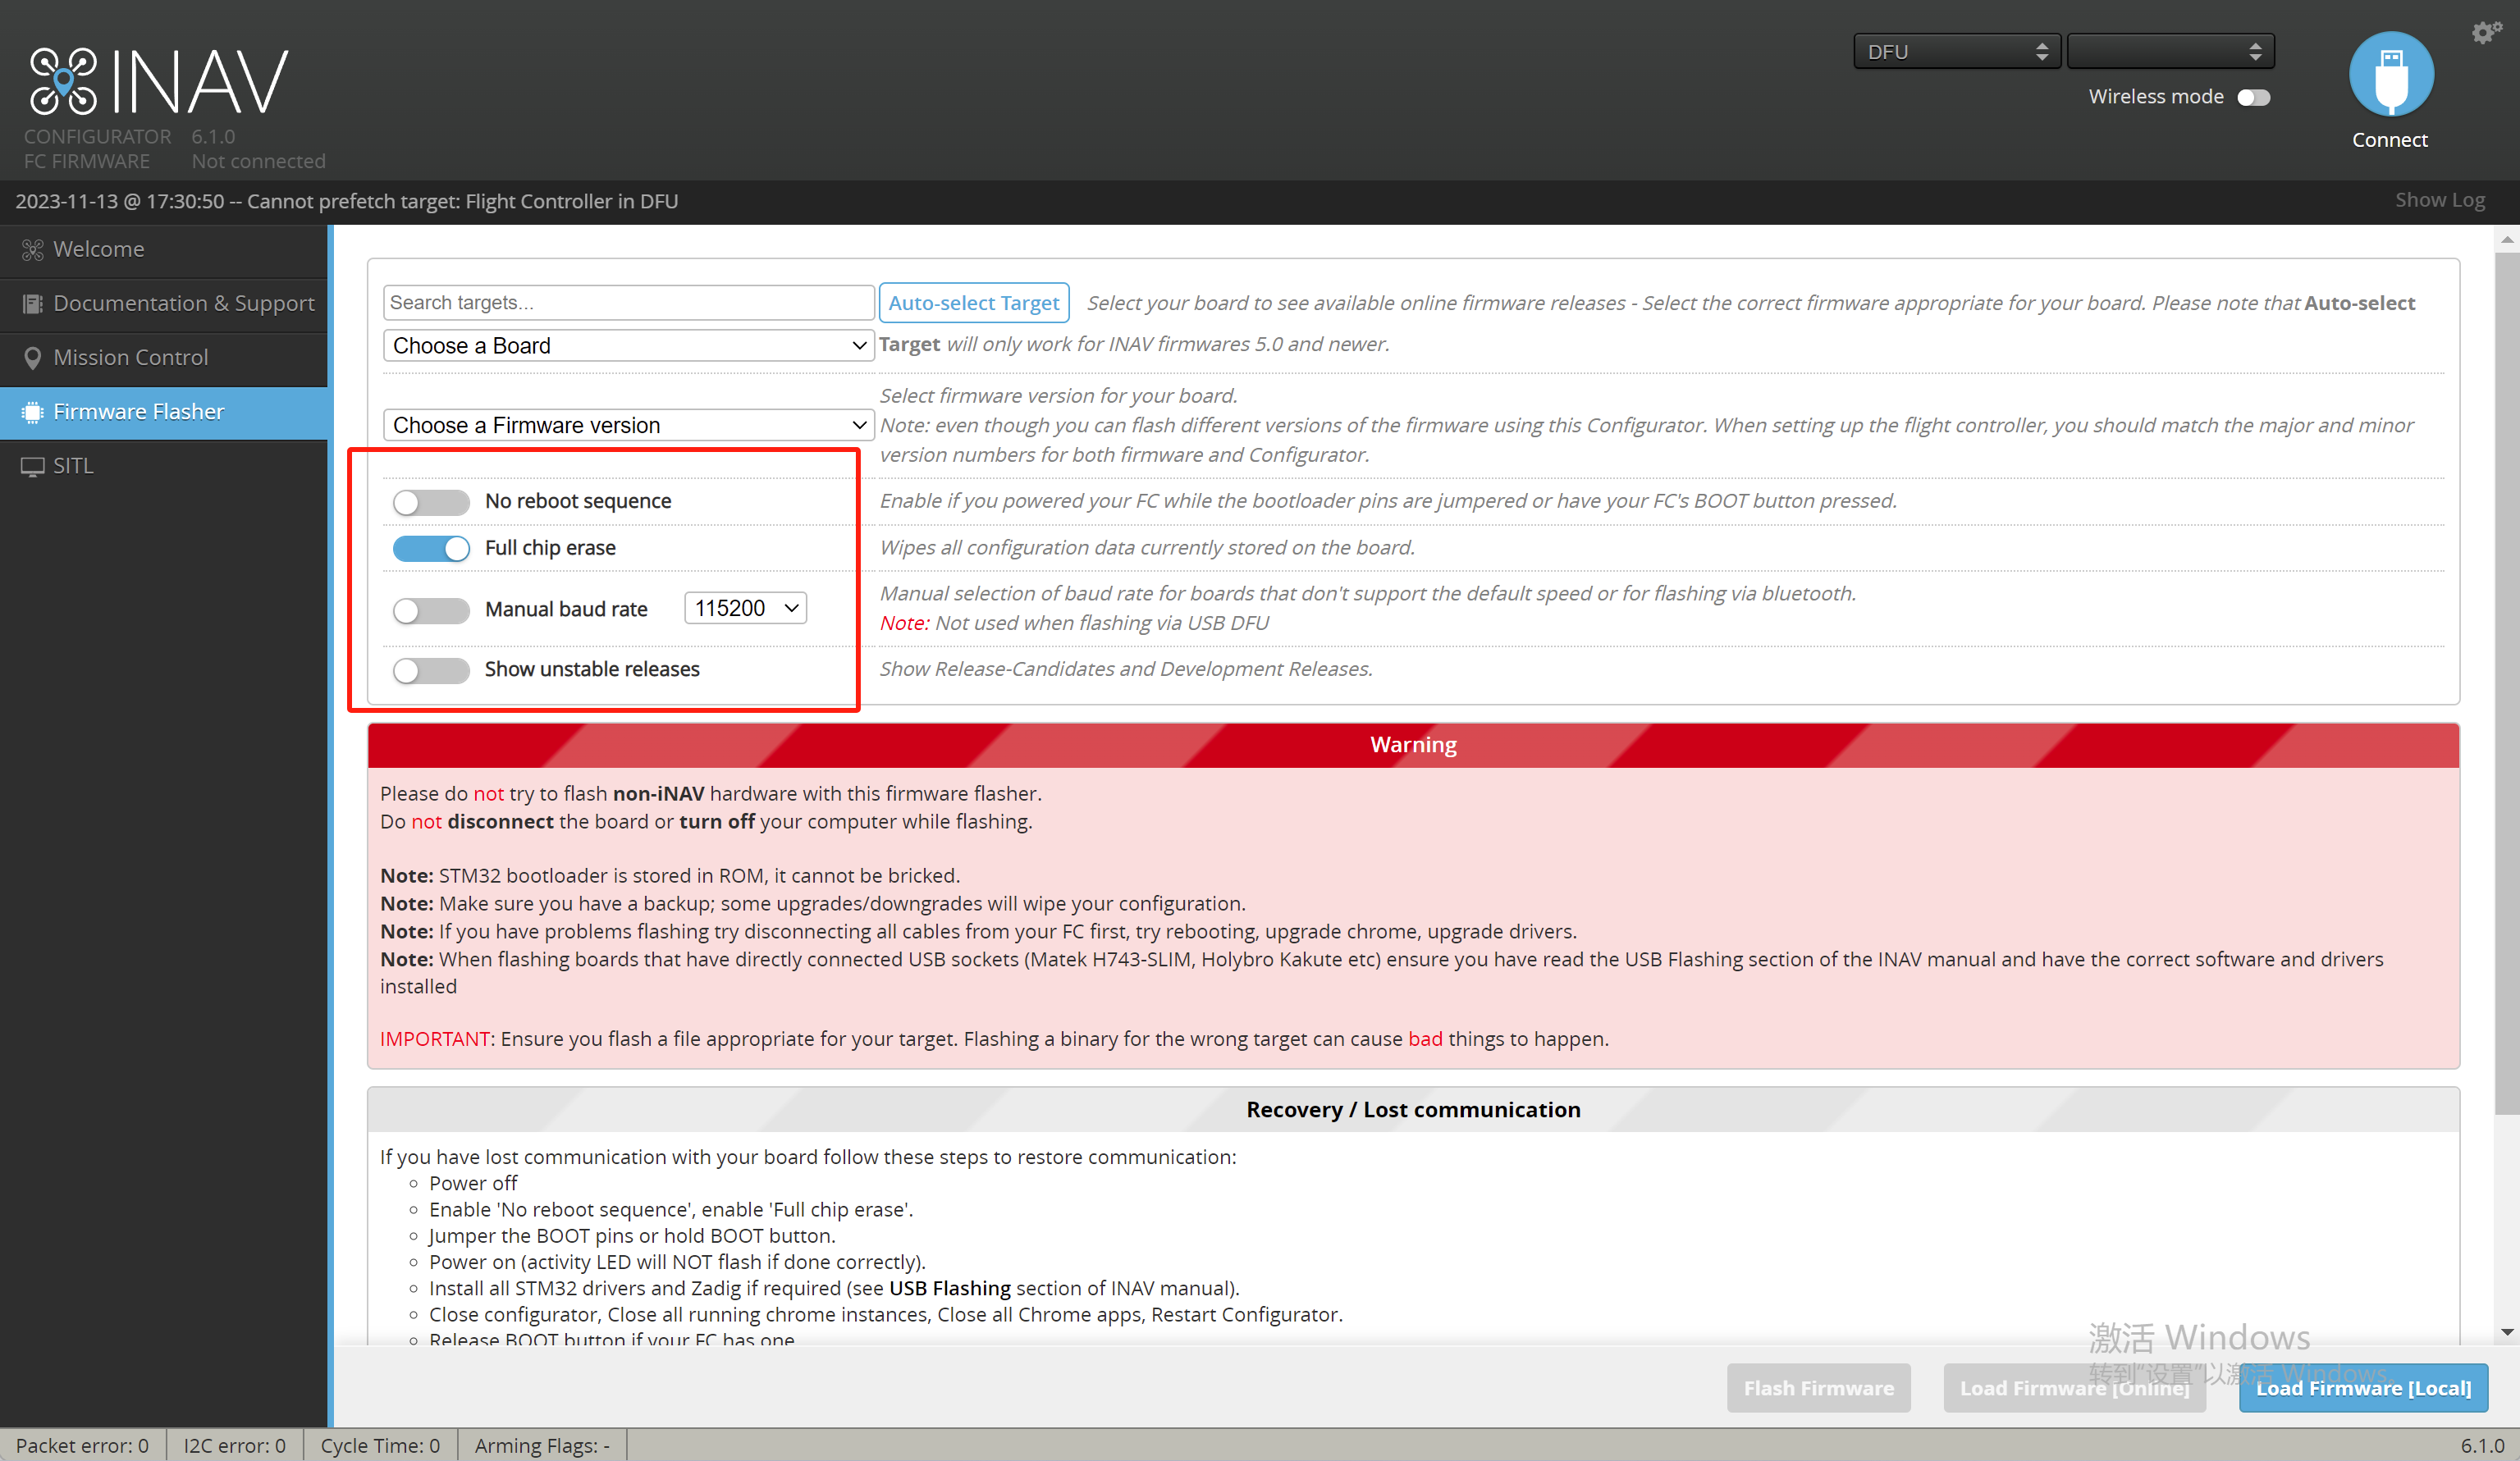2520x1461 pixels.
Task: Click the Flash Firmware button
Action: (x=1818, y=1388)
